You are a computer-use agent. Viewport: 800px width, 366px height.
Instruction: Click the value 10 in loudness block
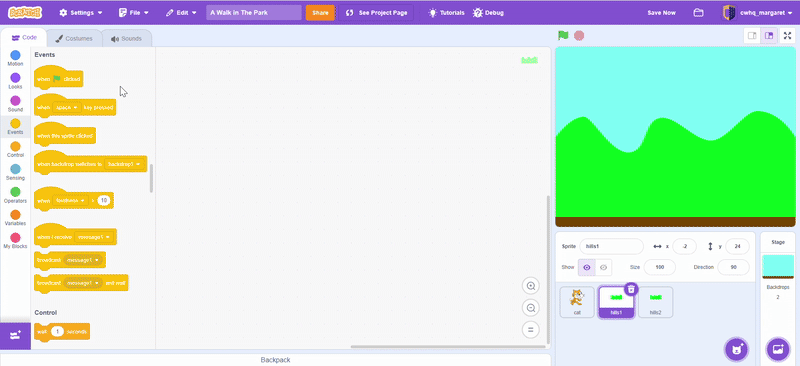tap(104, 201)
